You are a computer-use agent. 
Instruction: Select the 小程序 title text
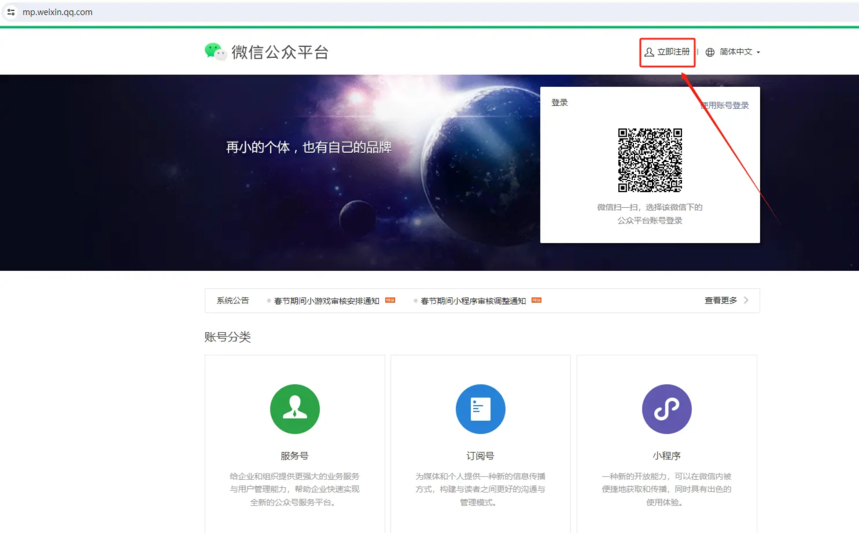point(667,456)
